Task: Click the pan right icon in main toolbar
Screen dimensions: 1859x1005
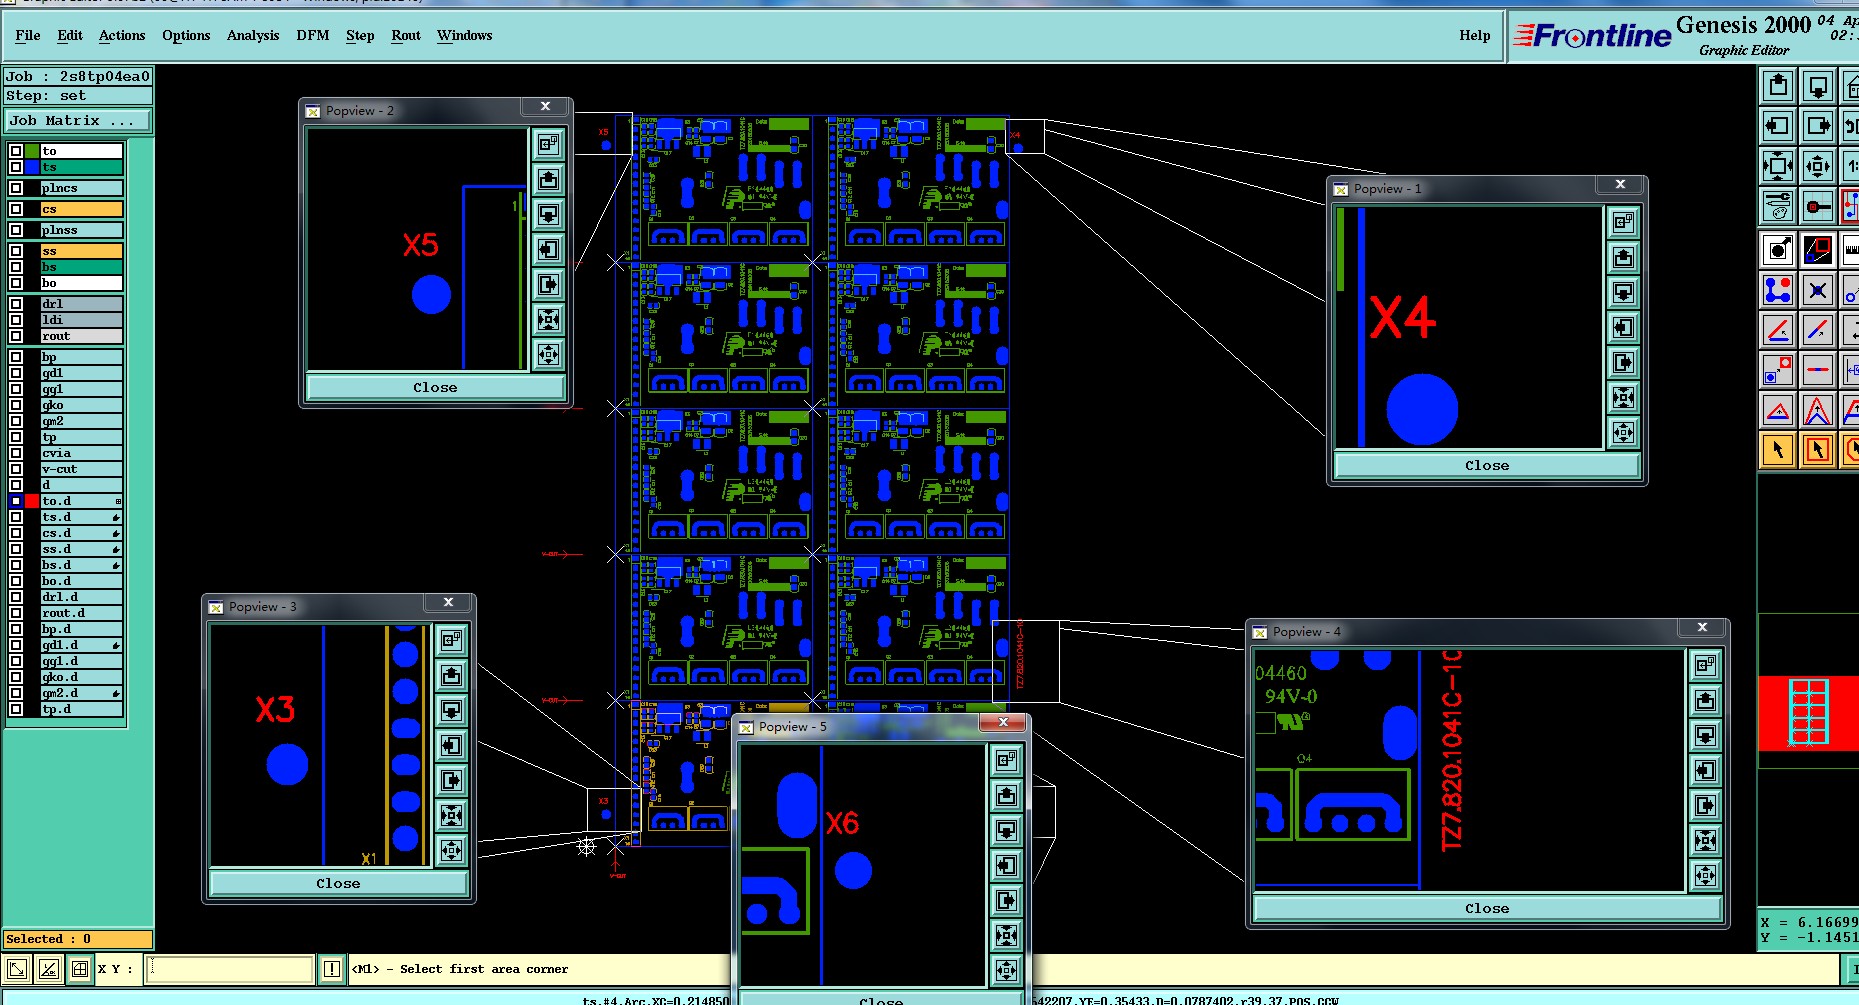Action: (x=1818, y=126)
